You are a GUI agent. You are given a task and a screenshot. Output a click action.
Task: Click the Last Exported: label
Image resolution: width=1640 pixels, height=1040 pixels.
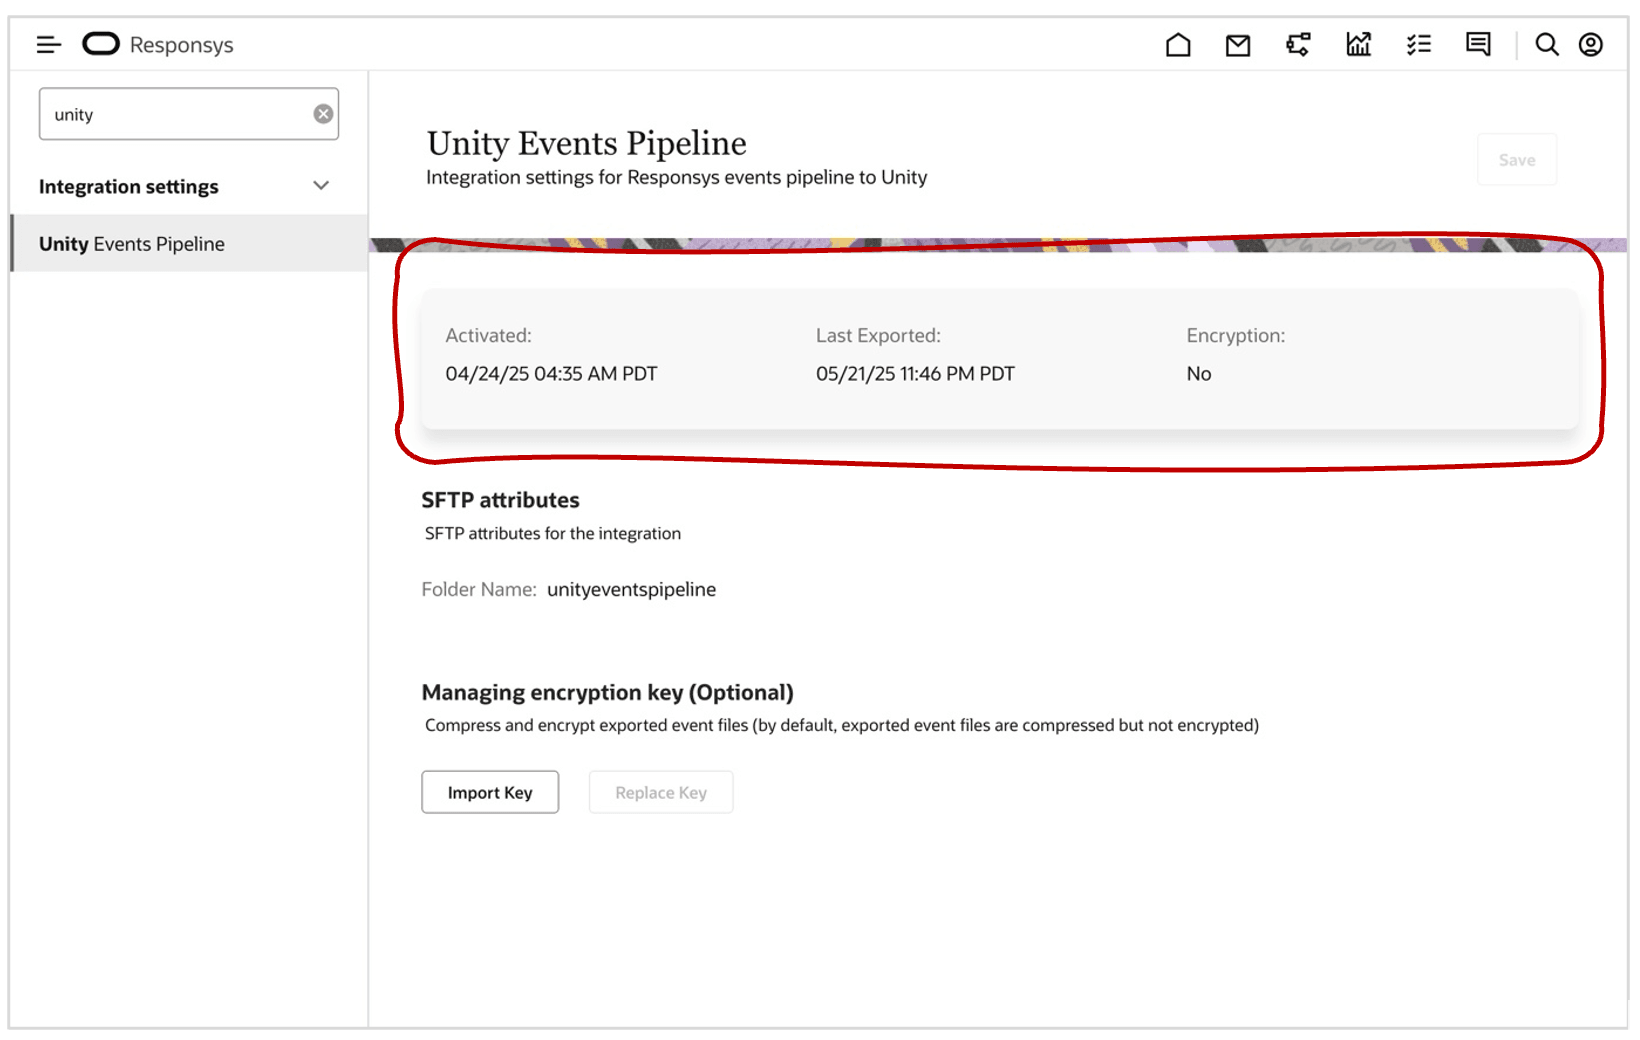(878, 336)
